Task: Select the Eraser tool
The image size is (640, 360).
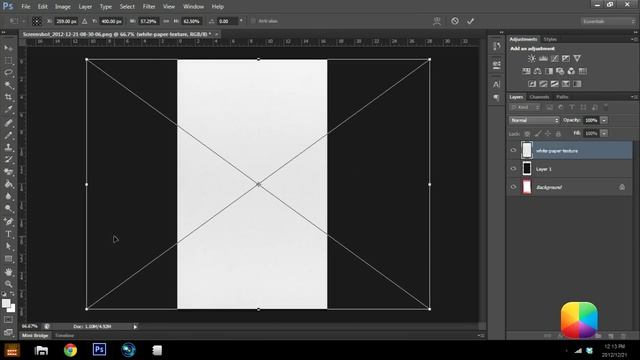Action: (8, 172)
